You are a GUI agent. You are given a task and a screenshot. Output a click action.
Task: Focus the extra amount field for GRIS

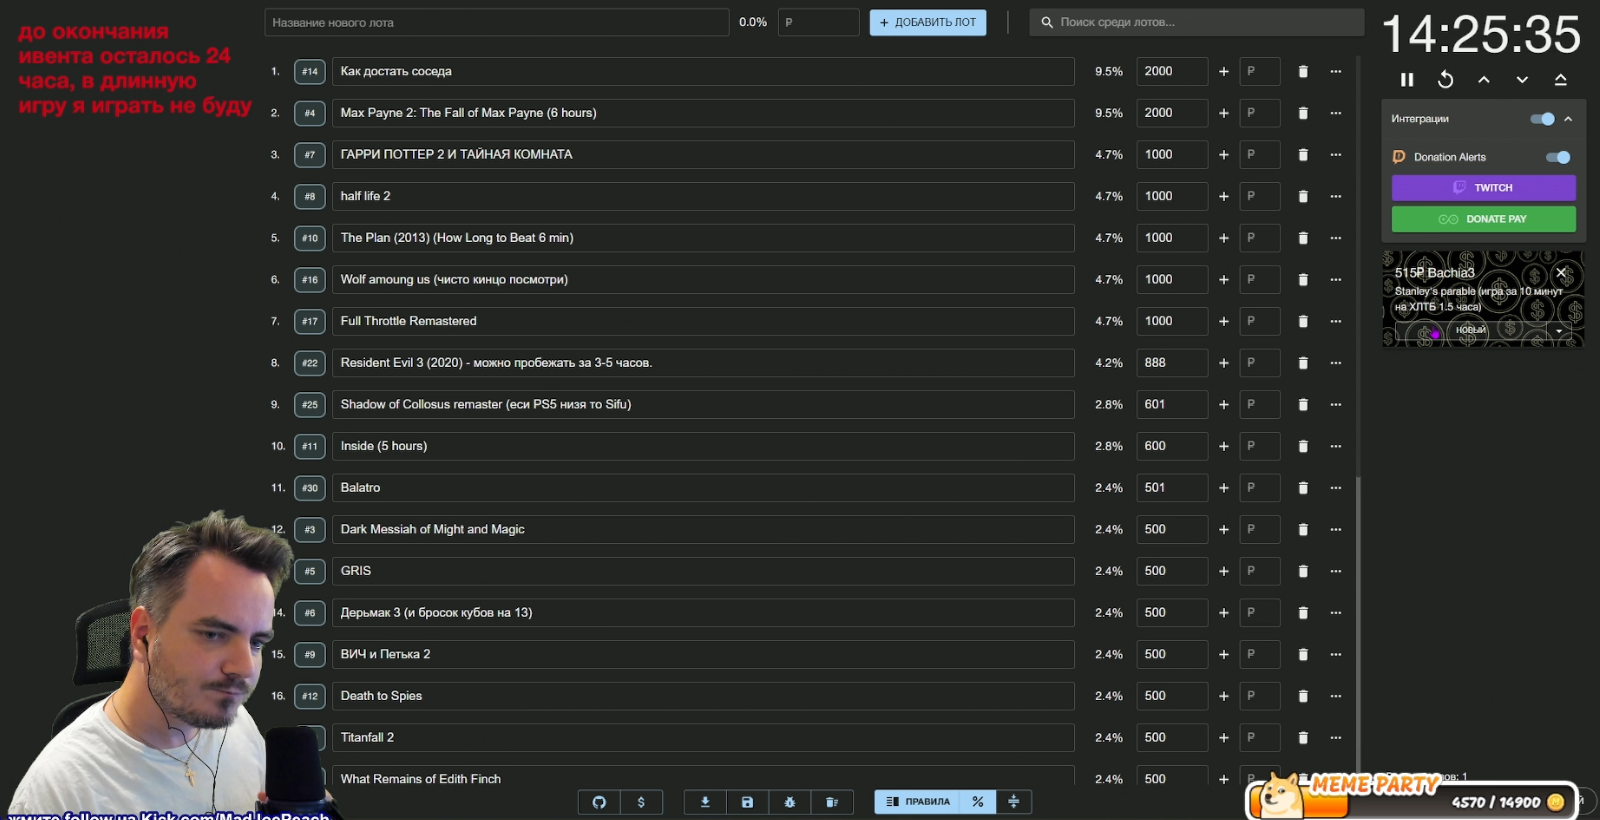tap(1259, 571)
